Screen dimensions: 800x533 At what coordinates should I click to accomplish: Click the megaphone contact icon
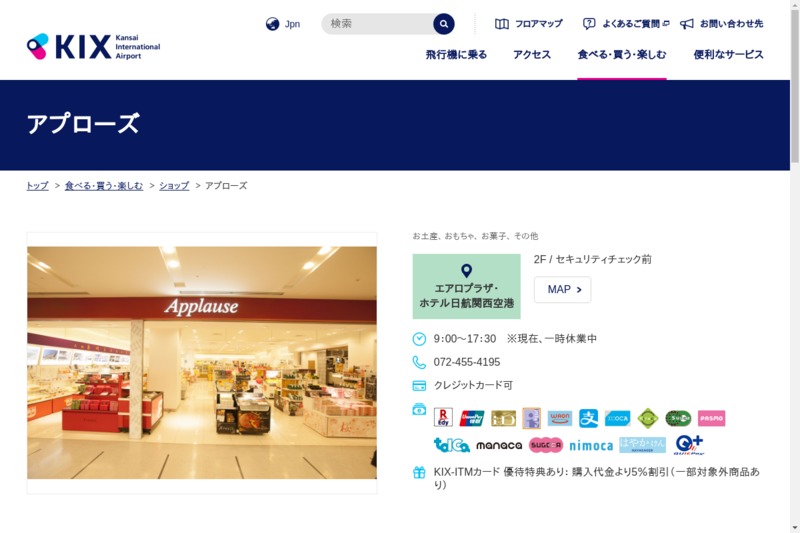click(687, 24)
